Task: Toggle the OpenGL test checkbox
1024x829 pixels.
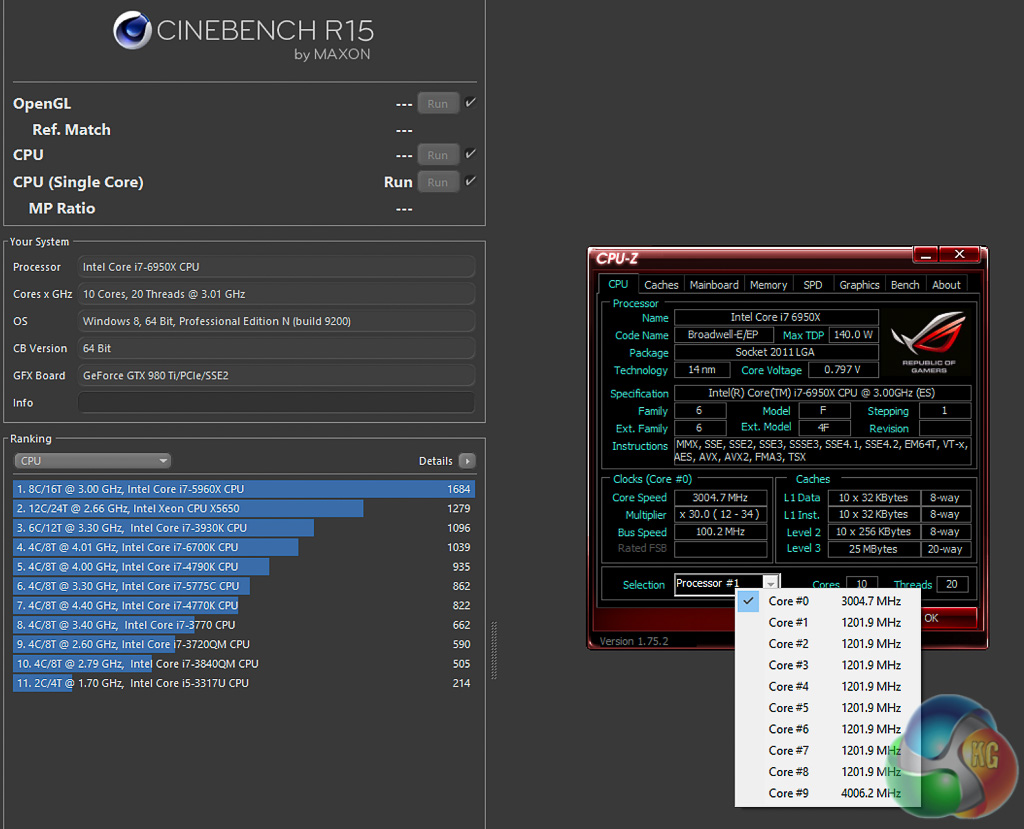Action: point(471,103)
